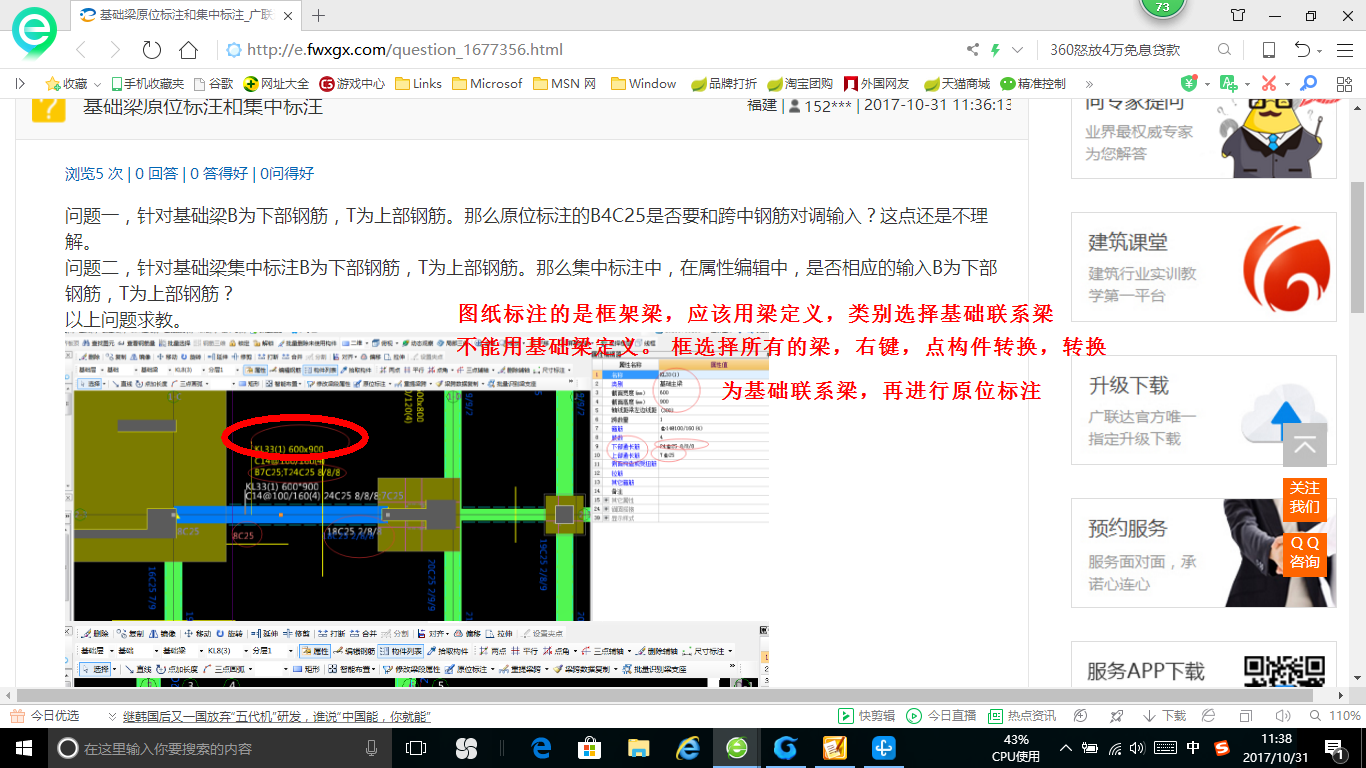1366x768 pixels.
Task: Open 谷歌 bookmark
Action: [213, 84]
